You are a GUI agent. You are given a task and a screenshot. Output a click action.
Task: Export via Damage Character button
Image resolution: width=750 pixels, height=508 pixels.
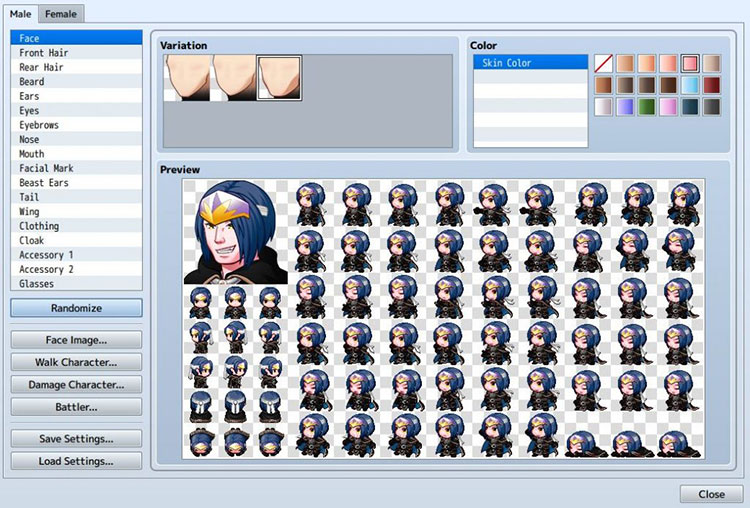click(77, 385)
